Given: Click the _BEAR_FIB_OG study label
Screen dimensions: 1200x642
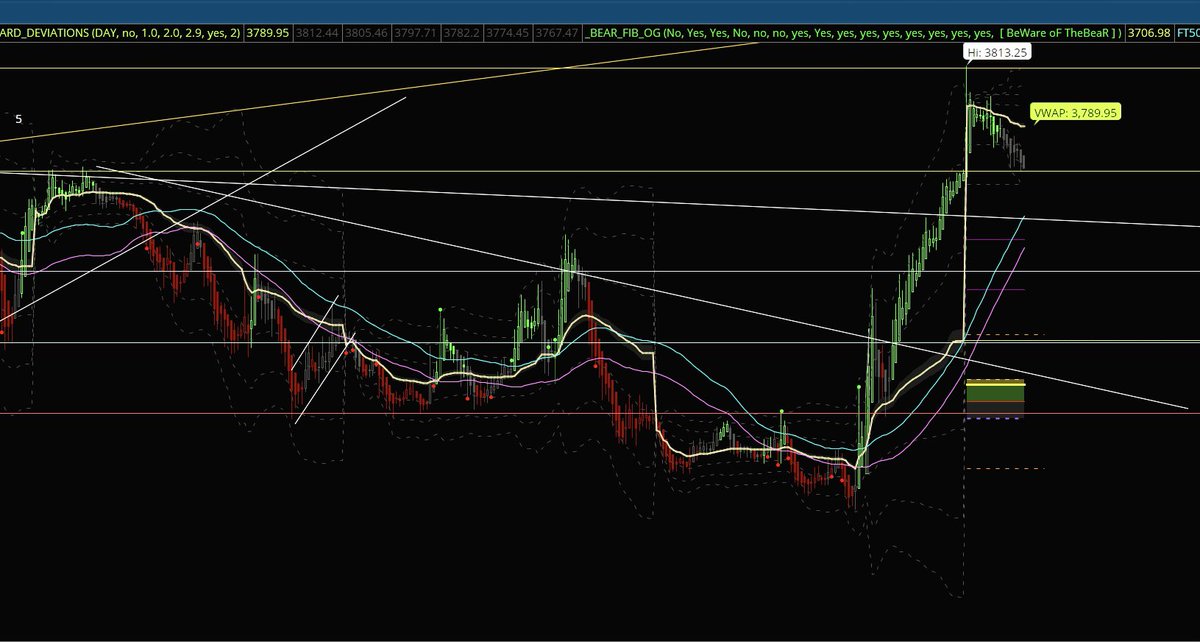Looking at the screenshot, I should tap(854, 33).
